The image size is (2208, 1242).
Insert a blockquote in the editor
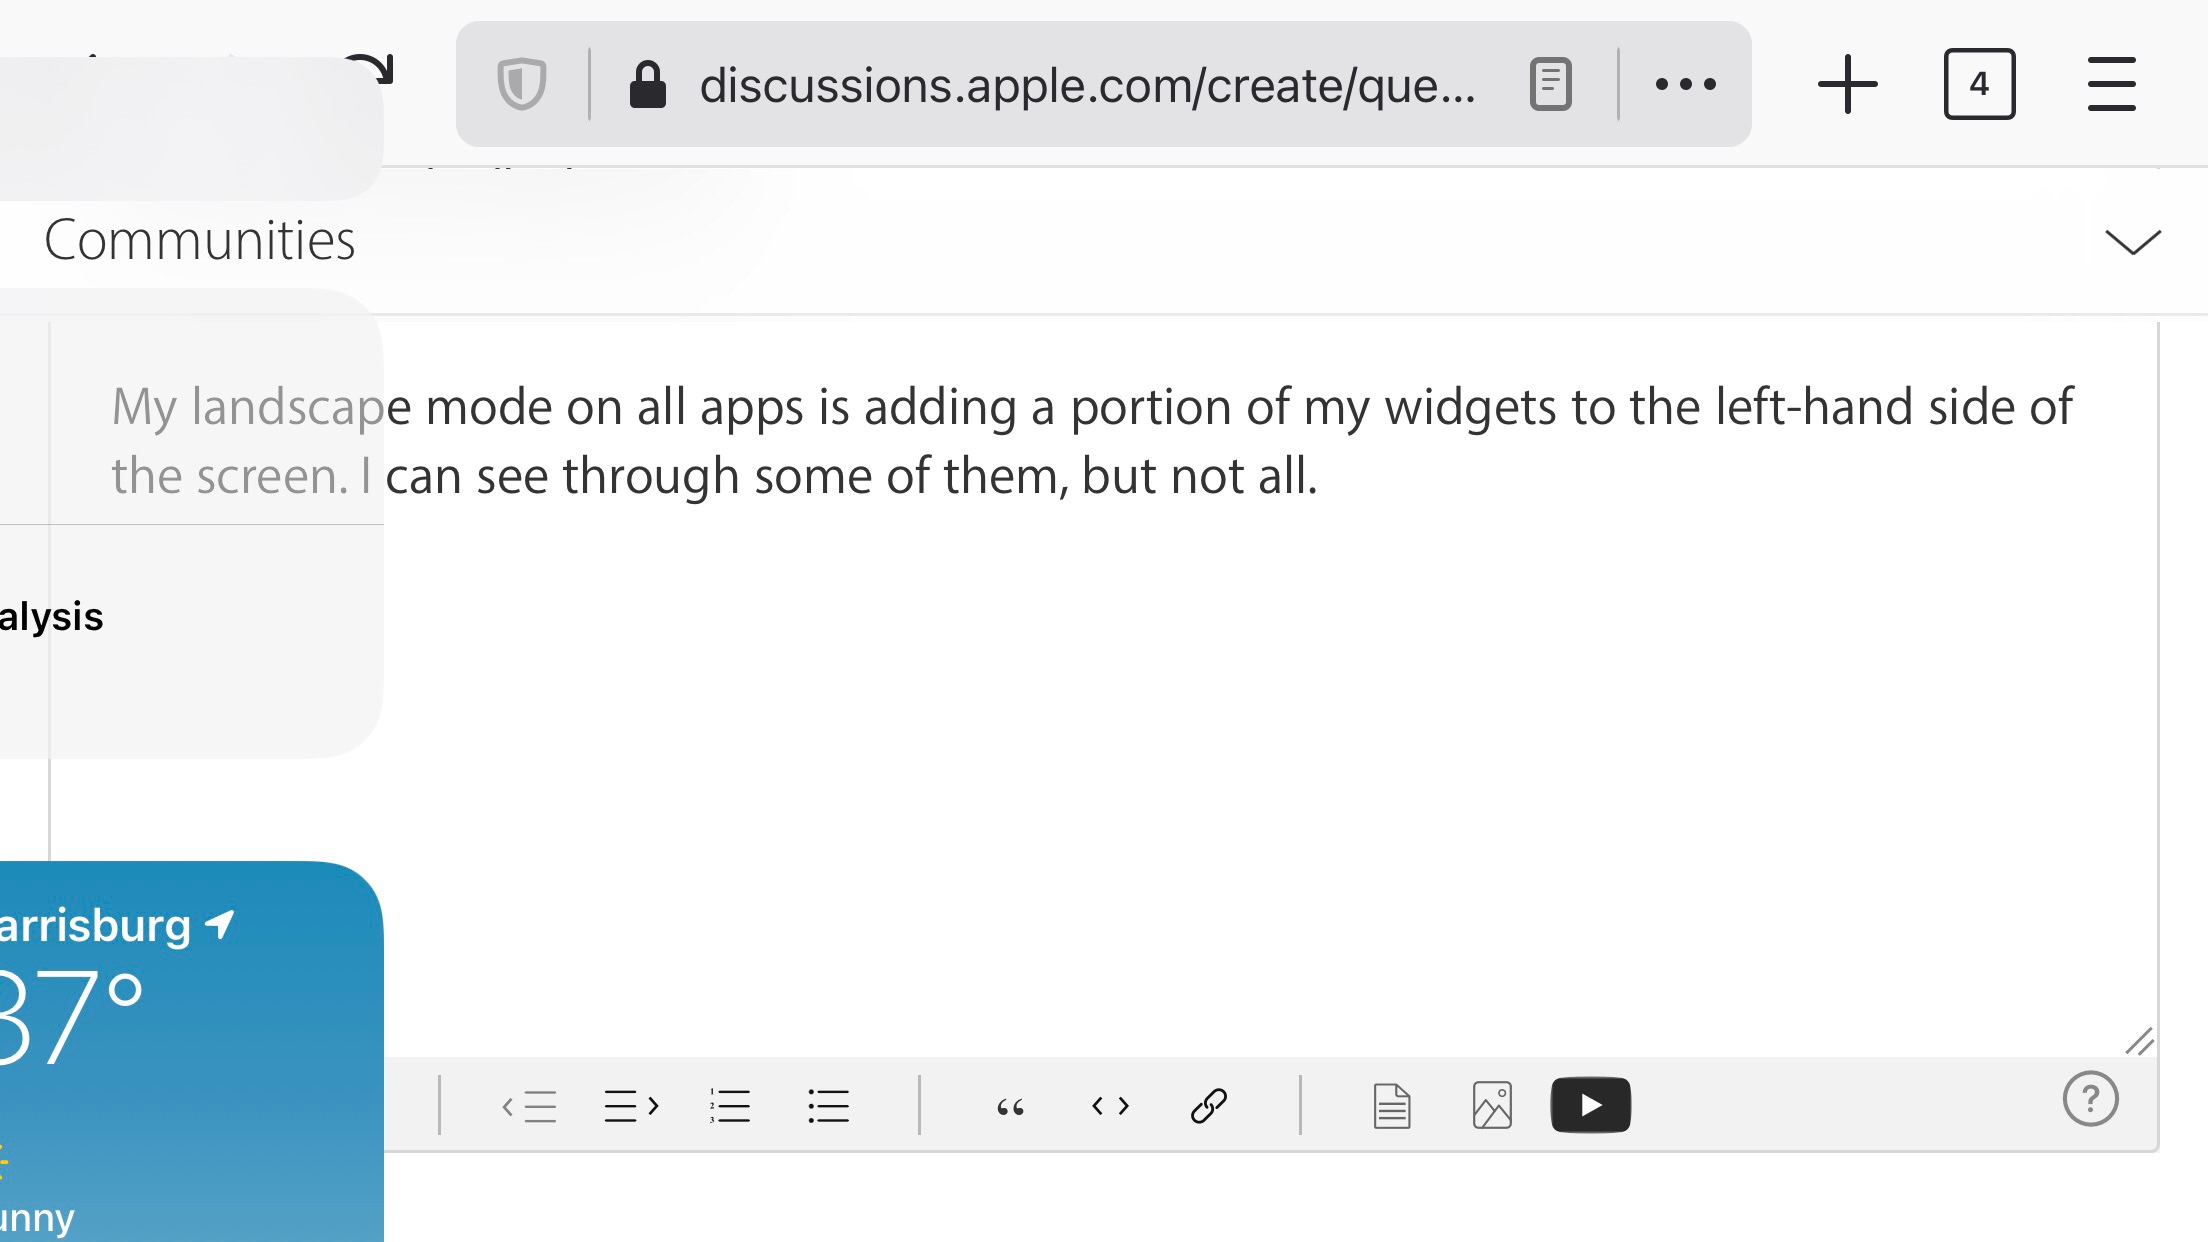pos(1010,1105)
